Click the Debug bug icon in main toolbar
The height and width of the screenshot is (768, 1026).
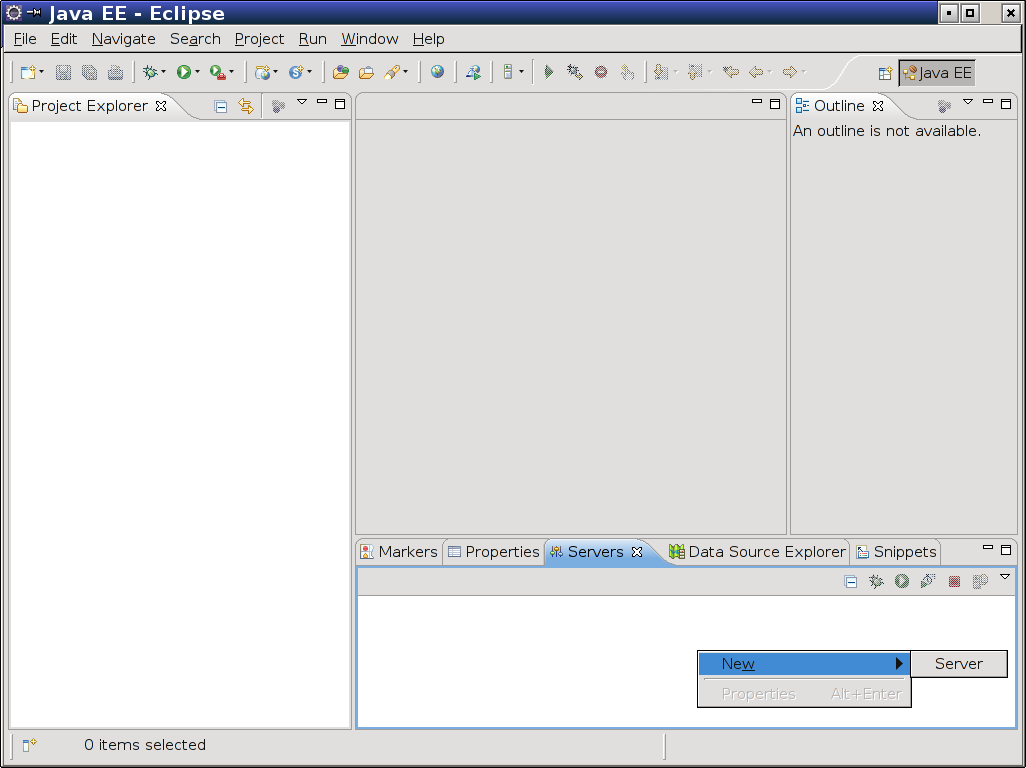coord(150,72)
